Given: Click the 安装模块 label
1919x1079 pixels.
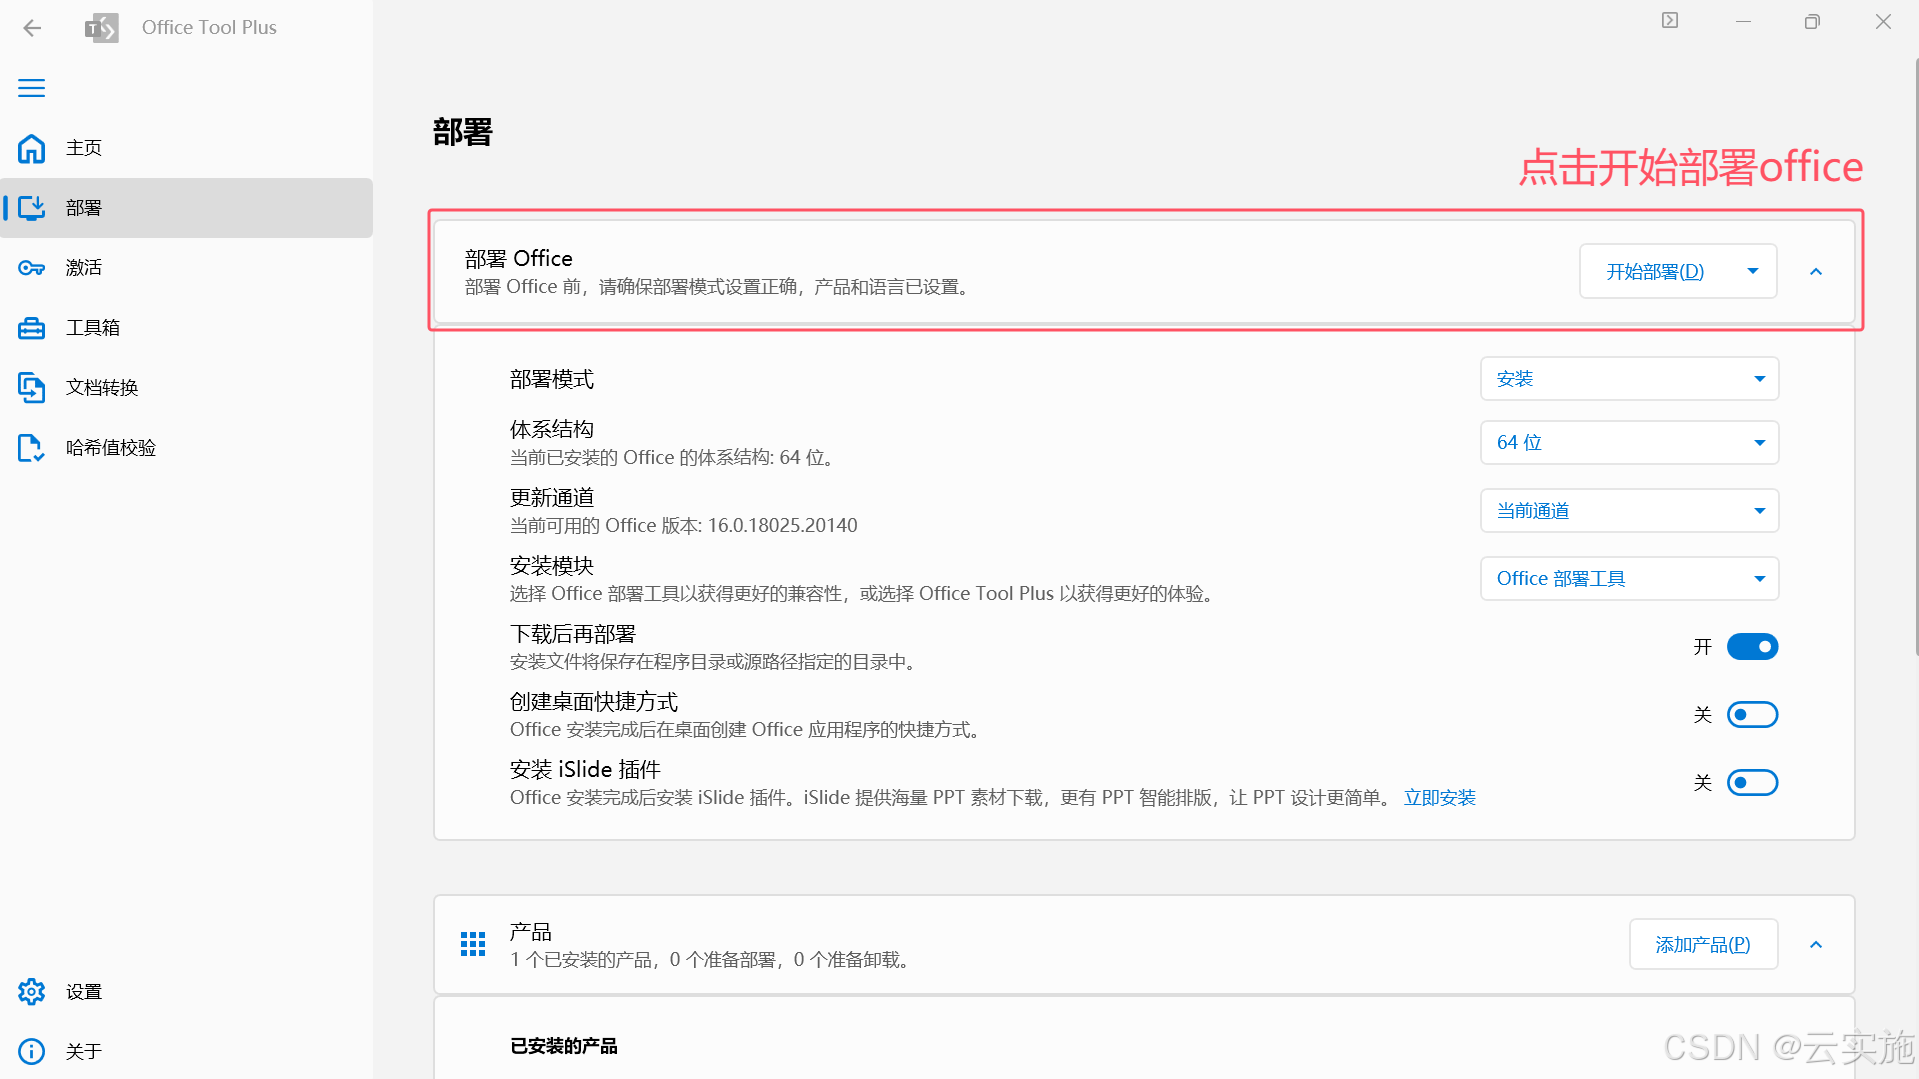Looking at the screenshot, I should coord(552,565).
